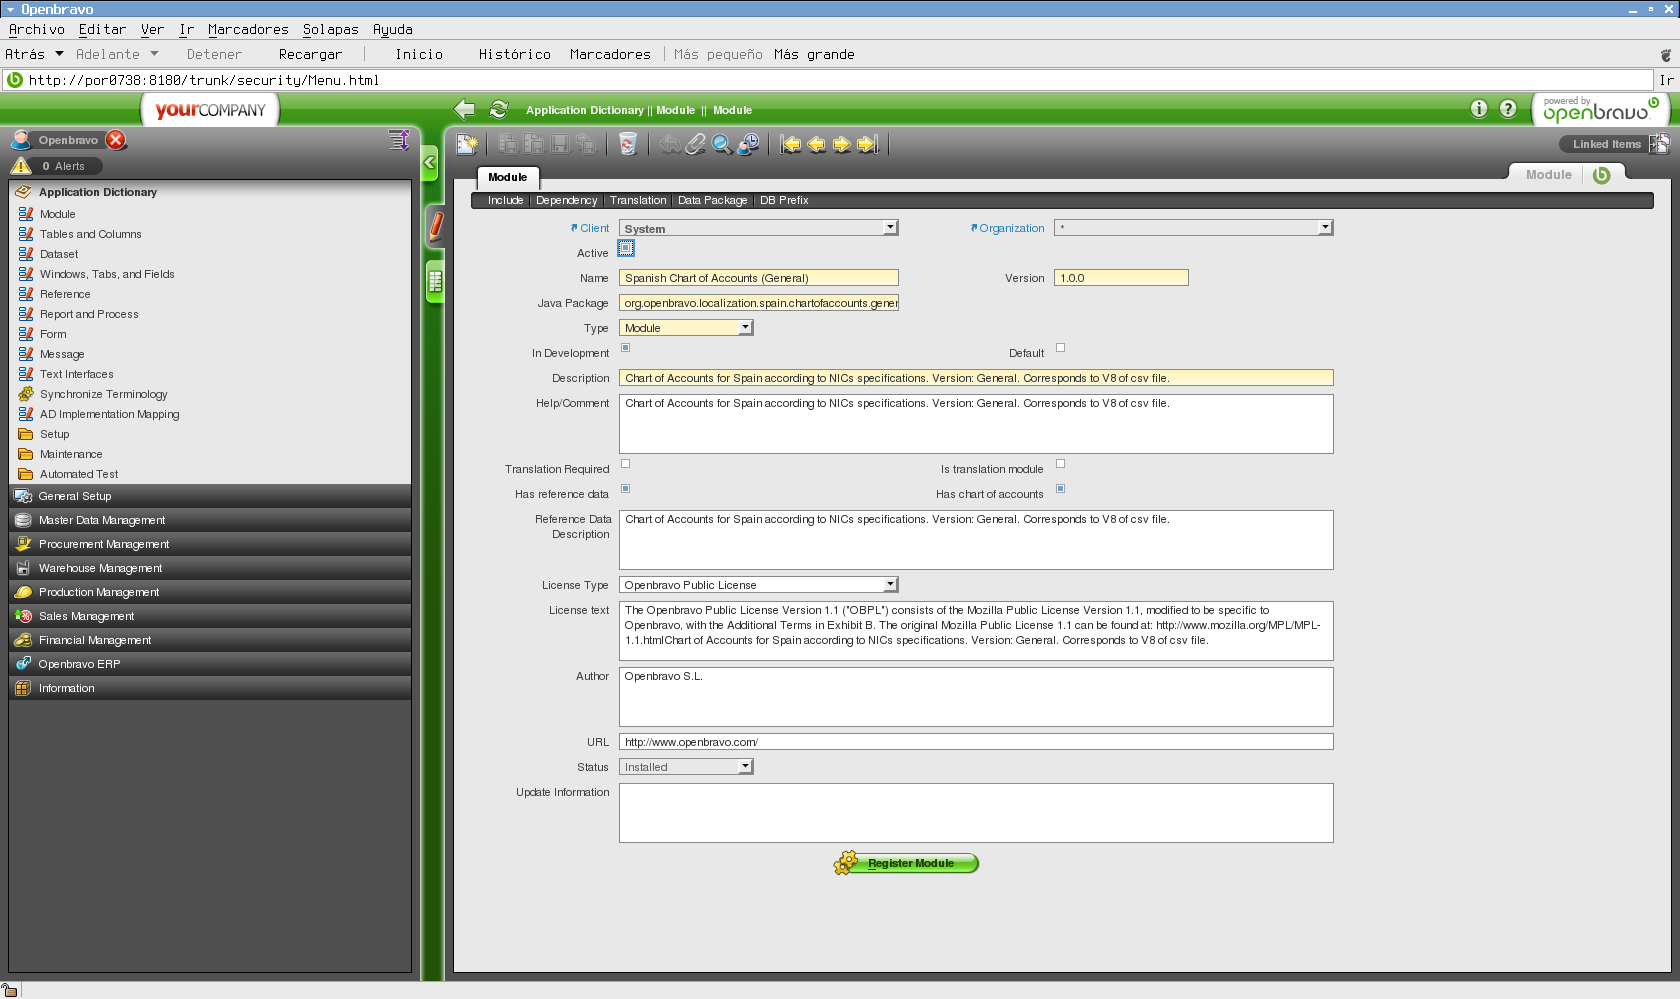The width and height of the screenshot is (1680, 999).
Task: Open the Marcadores browser menu
Action: click(248, 29)
